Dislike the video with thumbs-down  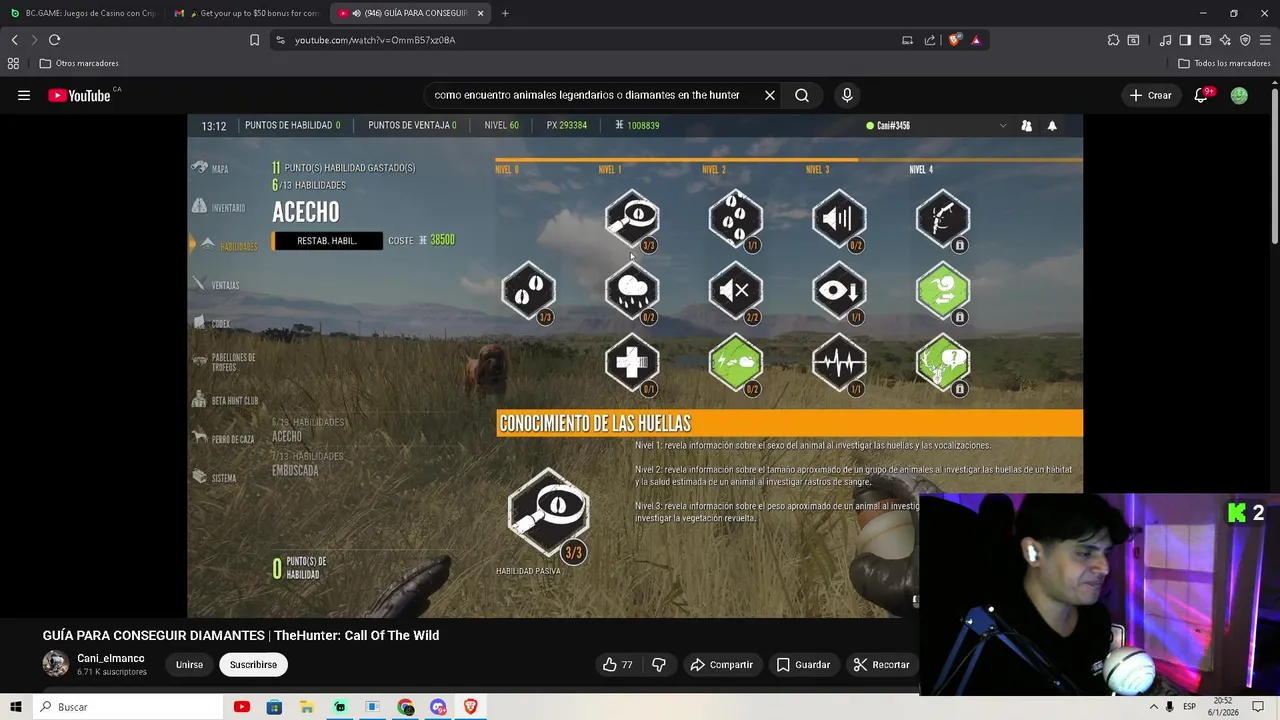[659, 664]
